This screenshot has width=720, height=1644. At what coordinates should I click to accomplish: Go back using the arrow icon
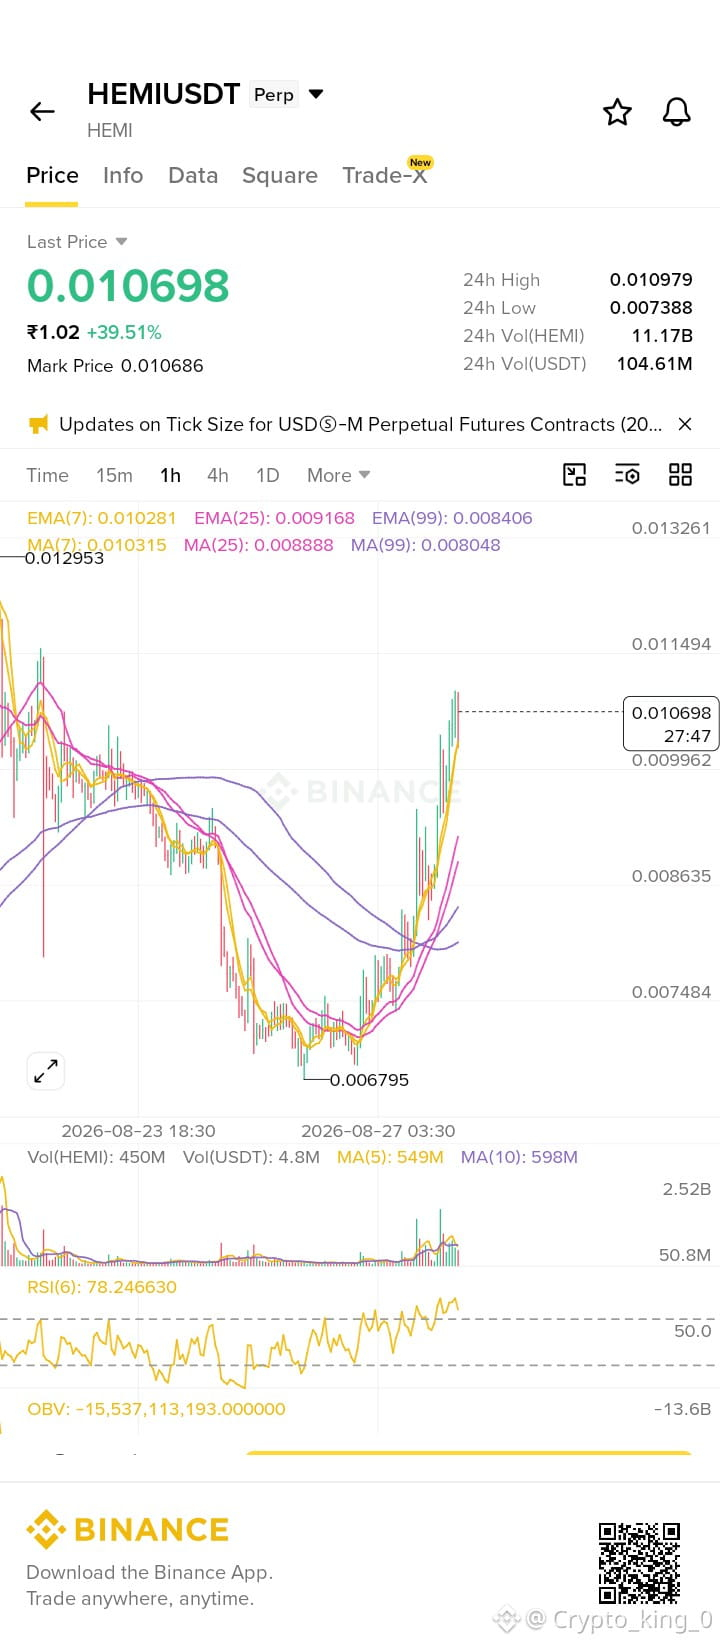[42, 112]
